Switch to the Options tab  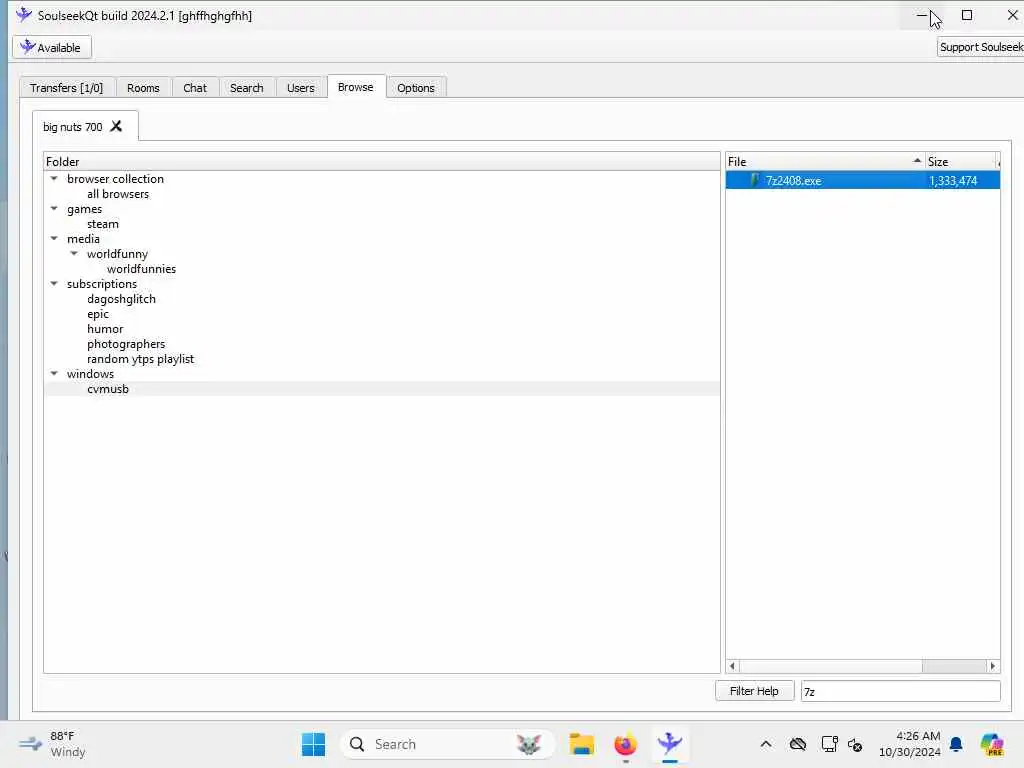coord(415,88)
